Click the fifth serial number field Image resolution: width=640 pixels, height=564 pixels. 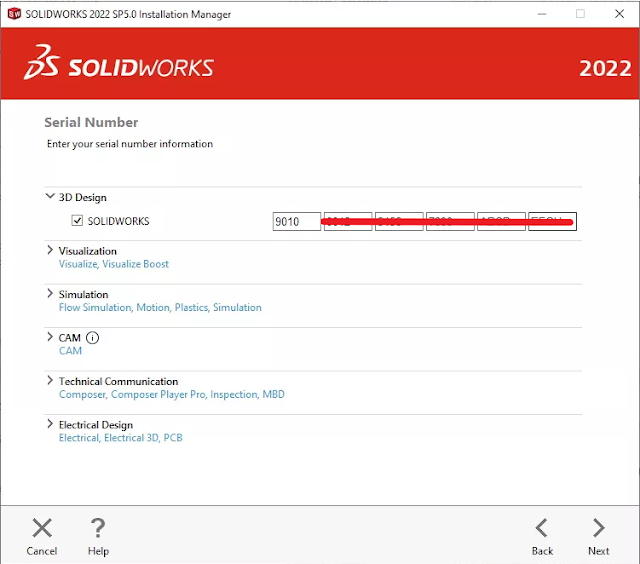[x=501, y=222]
